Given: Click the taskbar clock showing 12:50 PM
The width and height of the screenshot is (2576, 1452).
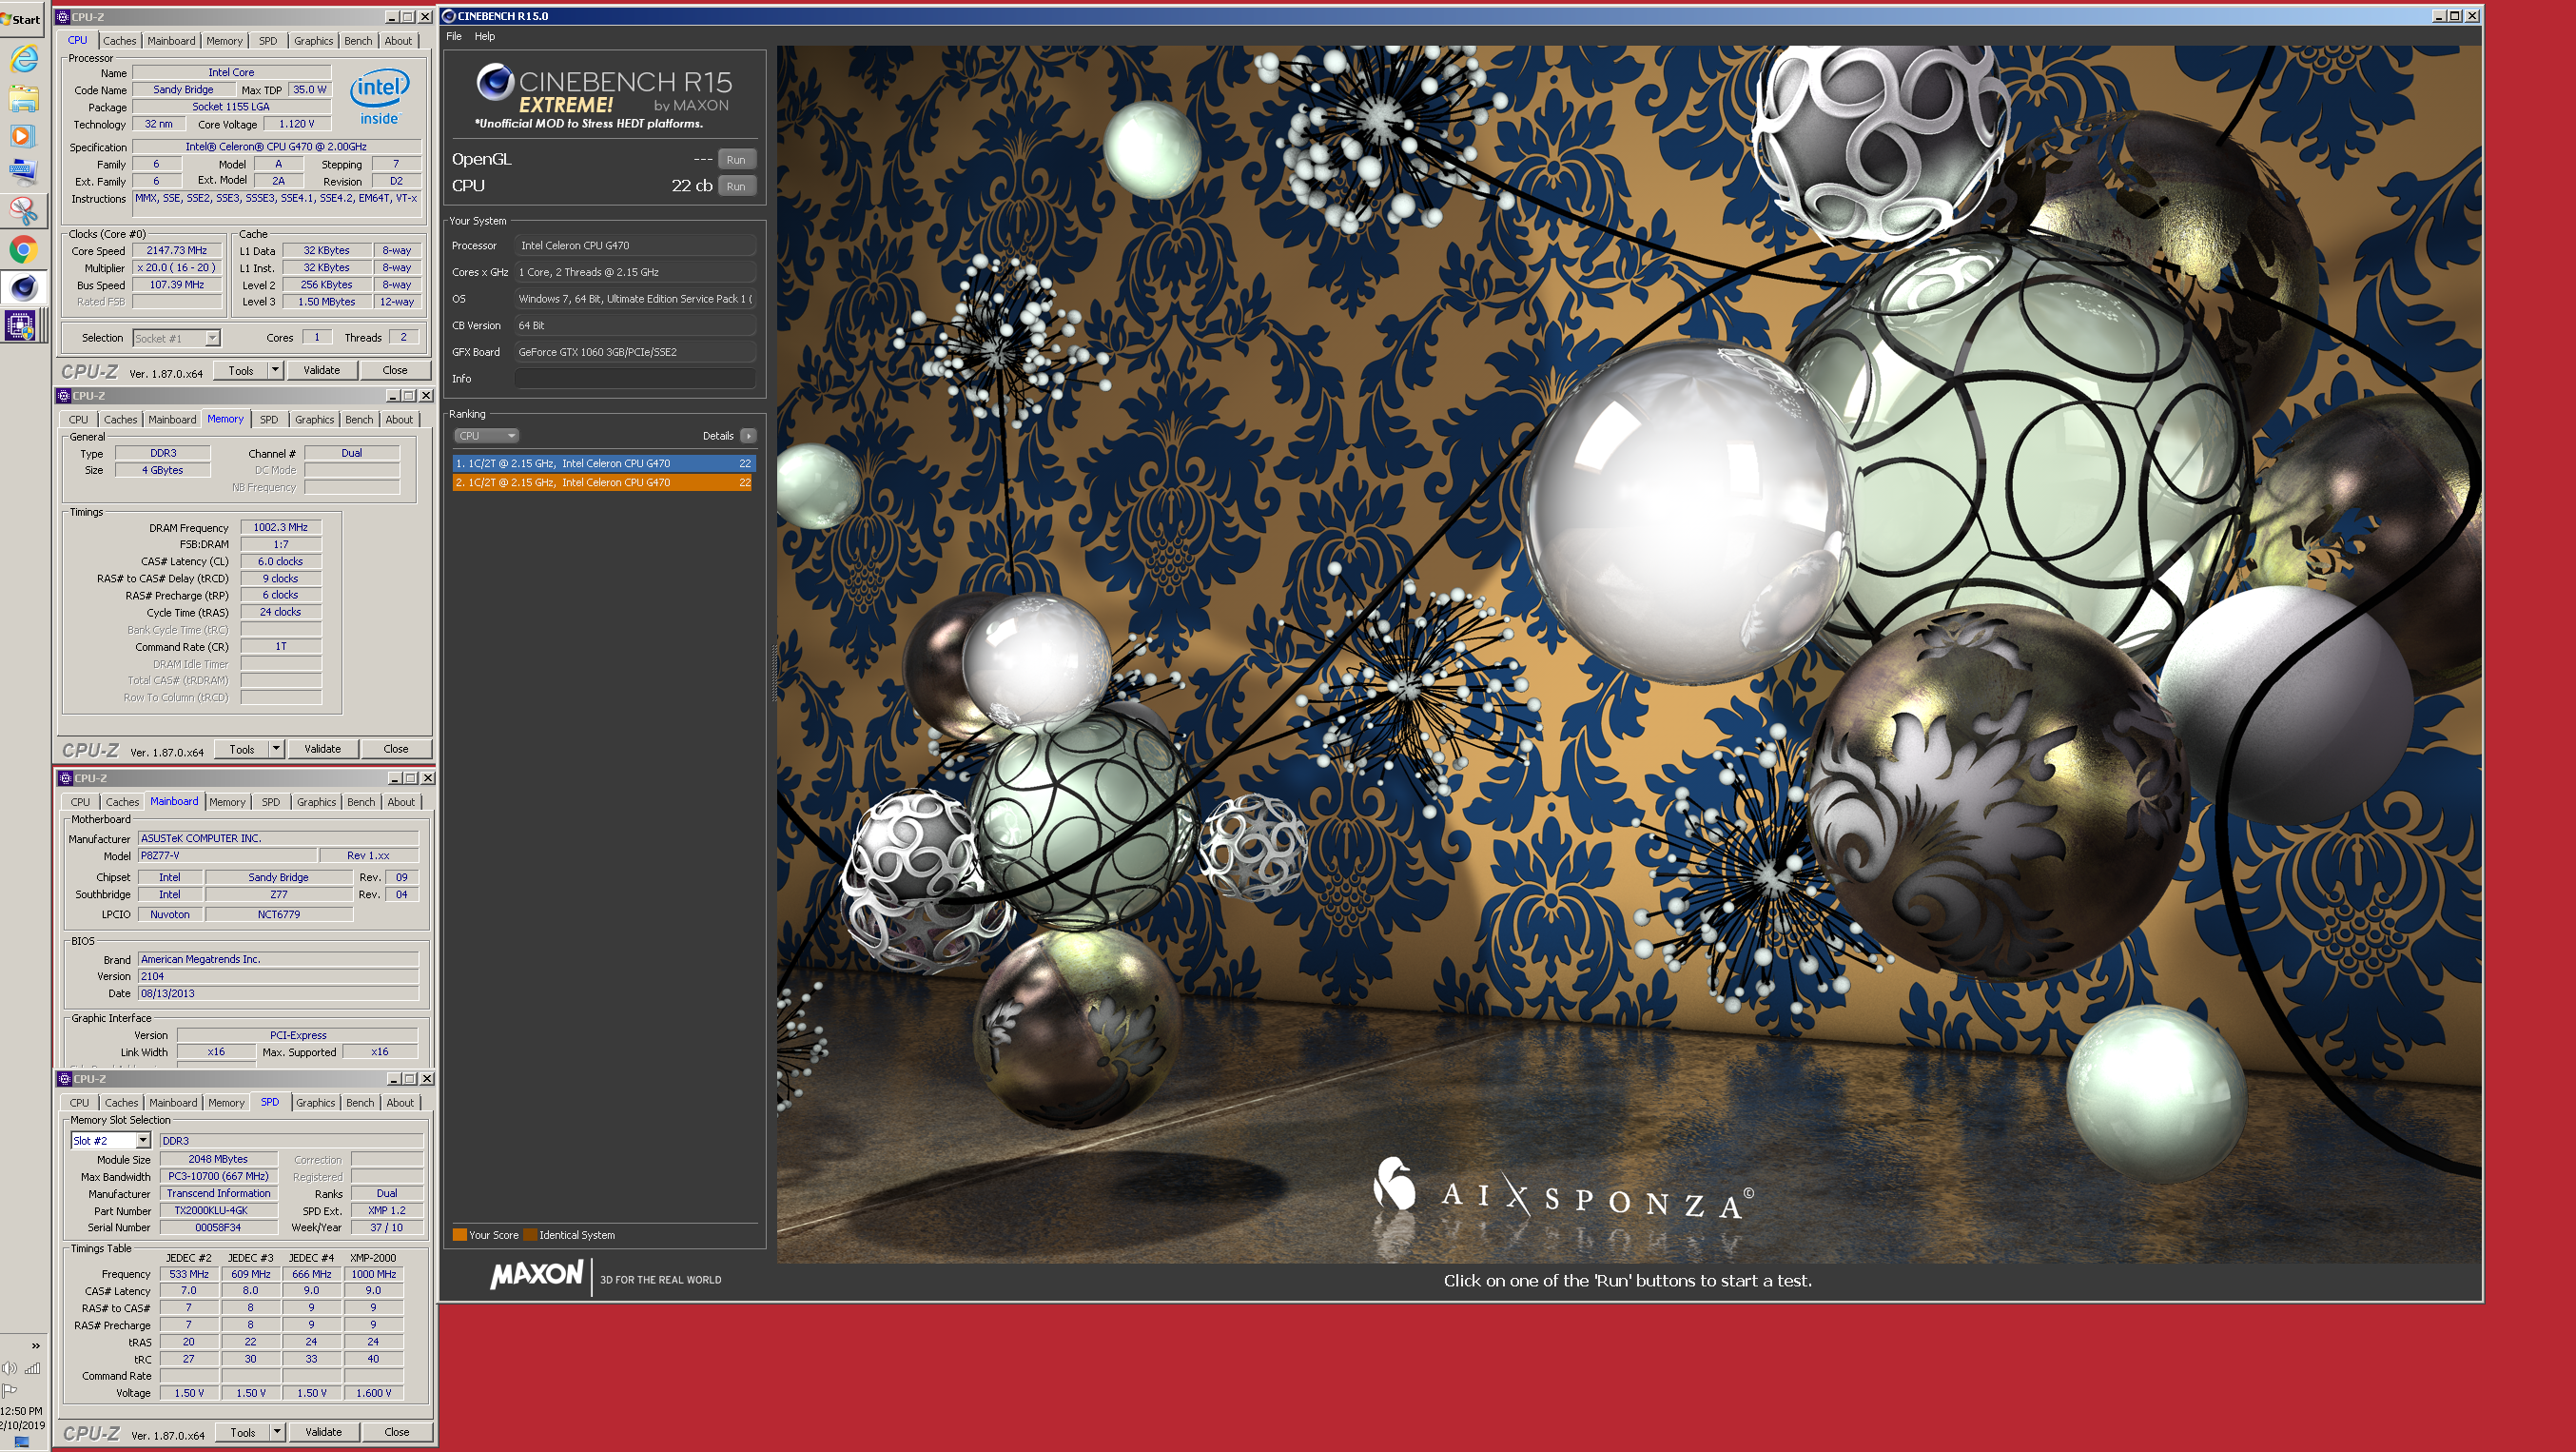Looking at the screenshot, I should click(x=21, y=1411).
